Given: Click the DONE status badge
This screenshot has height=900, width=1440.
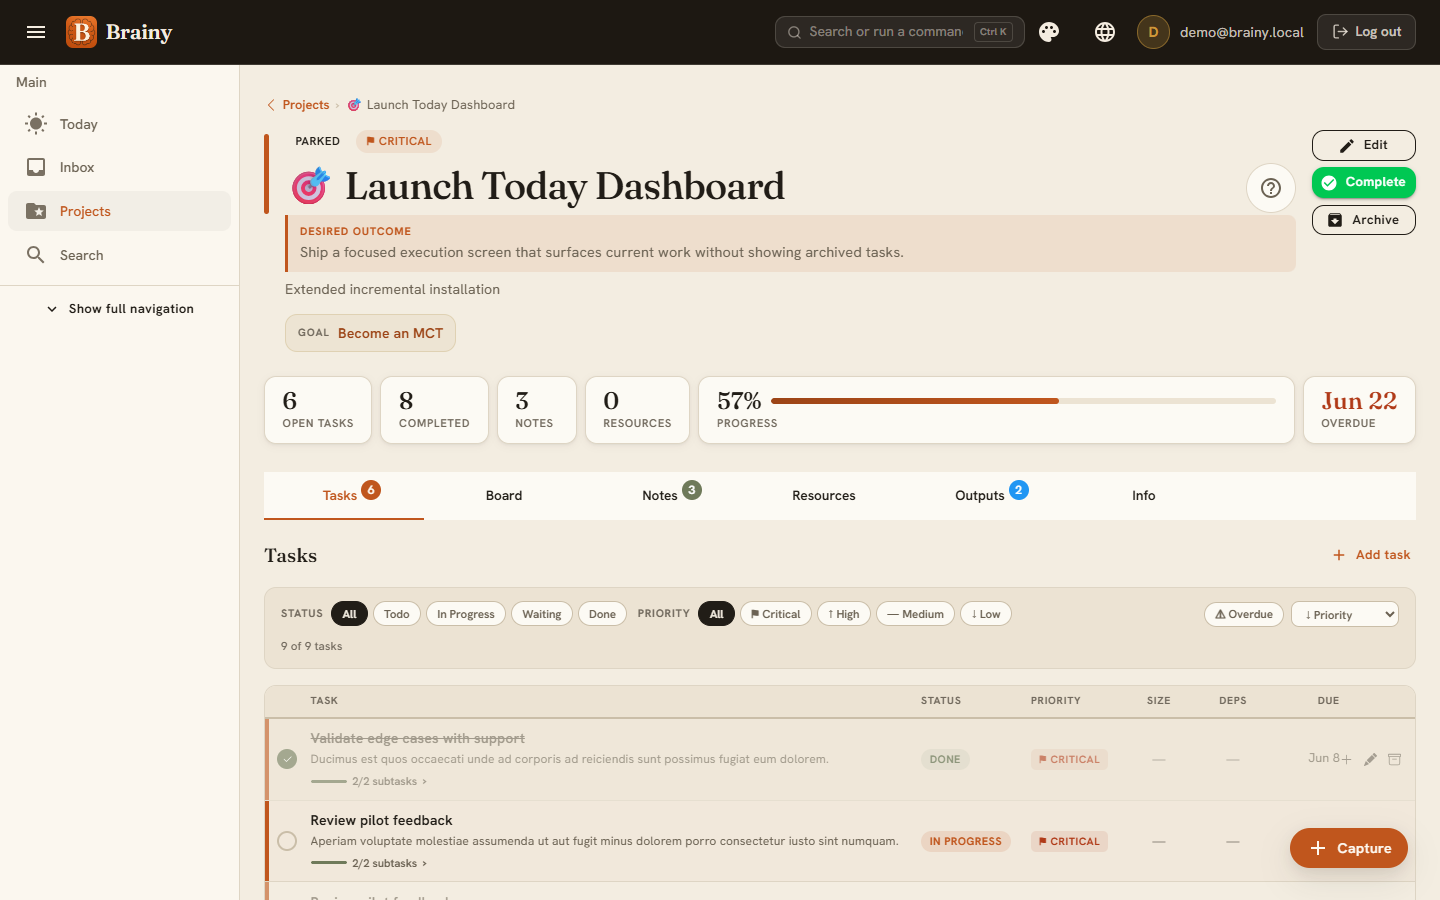Looking at the screenshot, I should click(945, 759).
